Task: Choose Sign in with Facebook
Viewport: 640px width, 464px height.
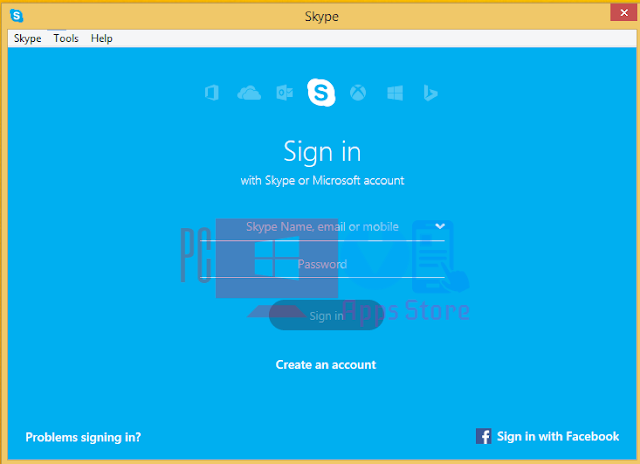Action: (x=547, y=436)
